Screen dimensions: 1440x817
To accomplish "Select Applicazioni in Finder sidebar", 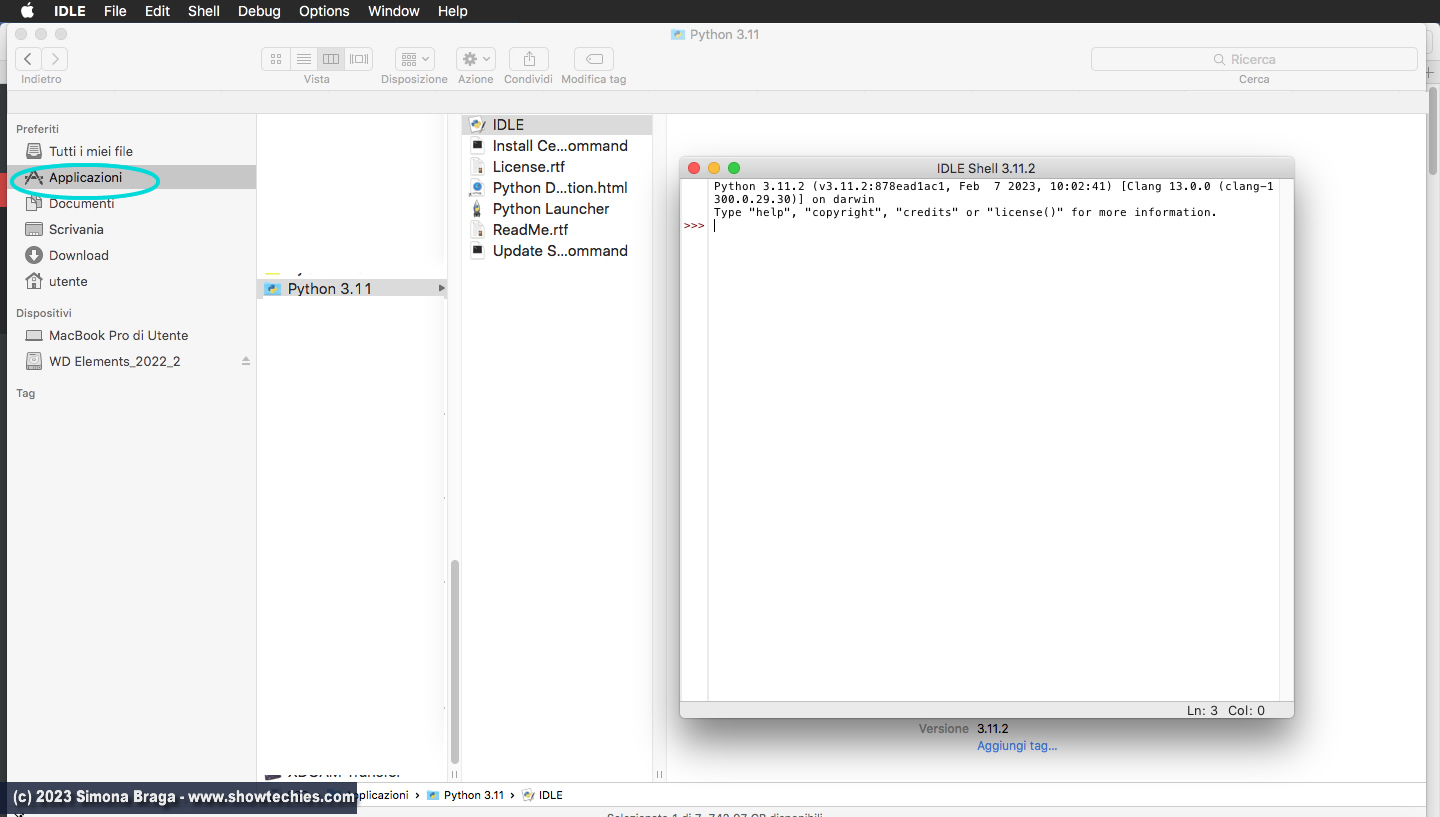I will (x=132, y=177).
